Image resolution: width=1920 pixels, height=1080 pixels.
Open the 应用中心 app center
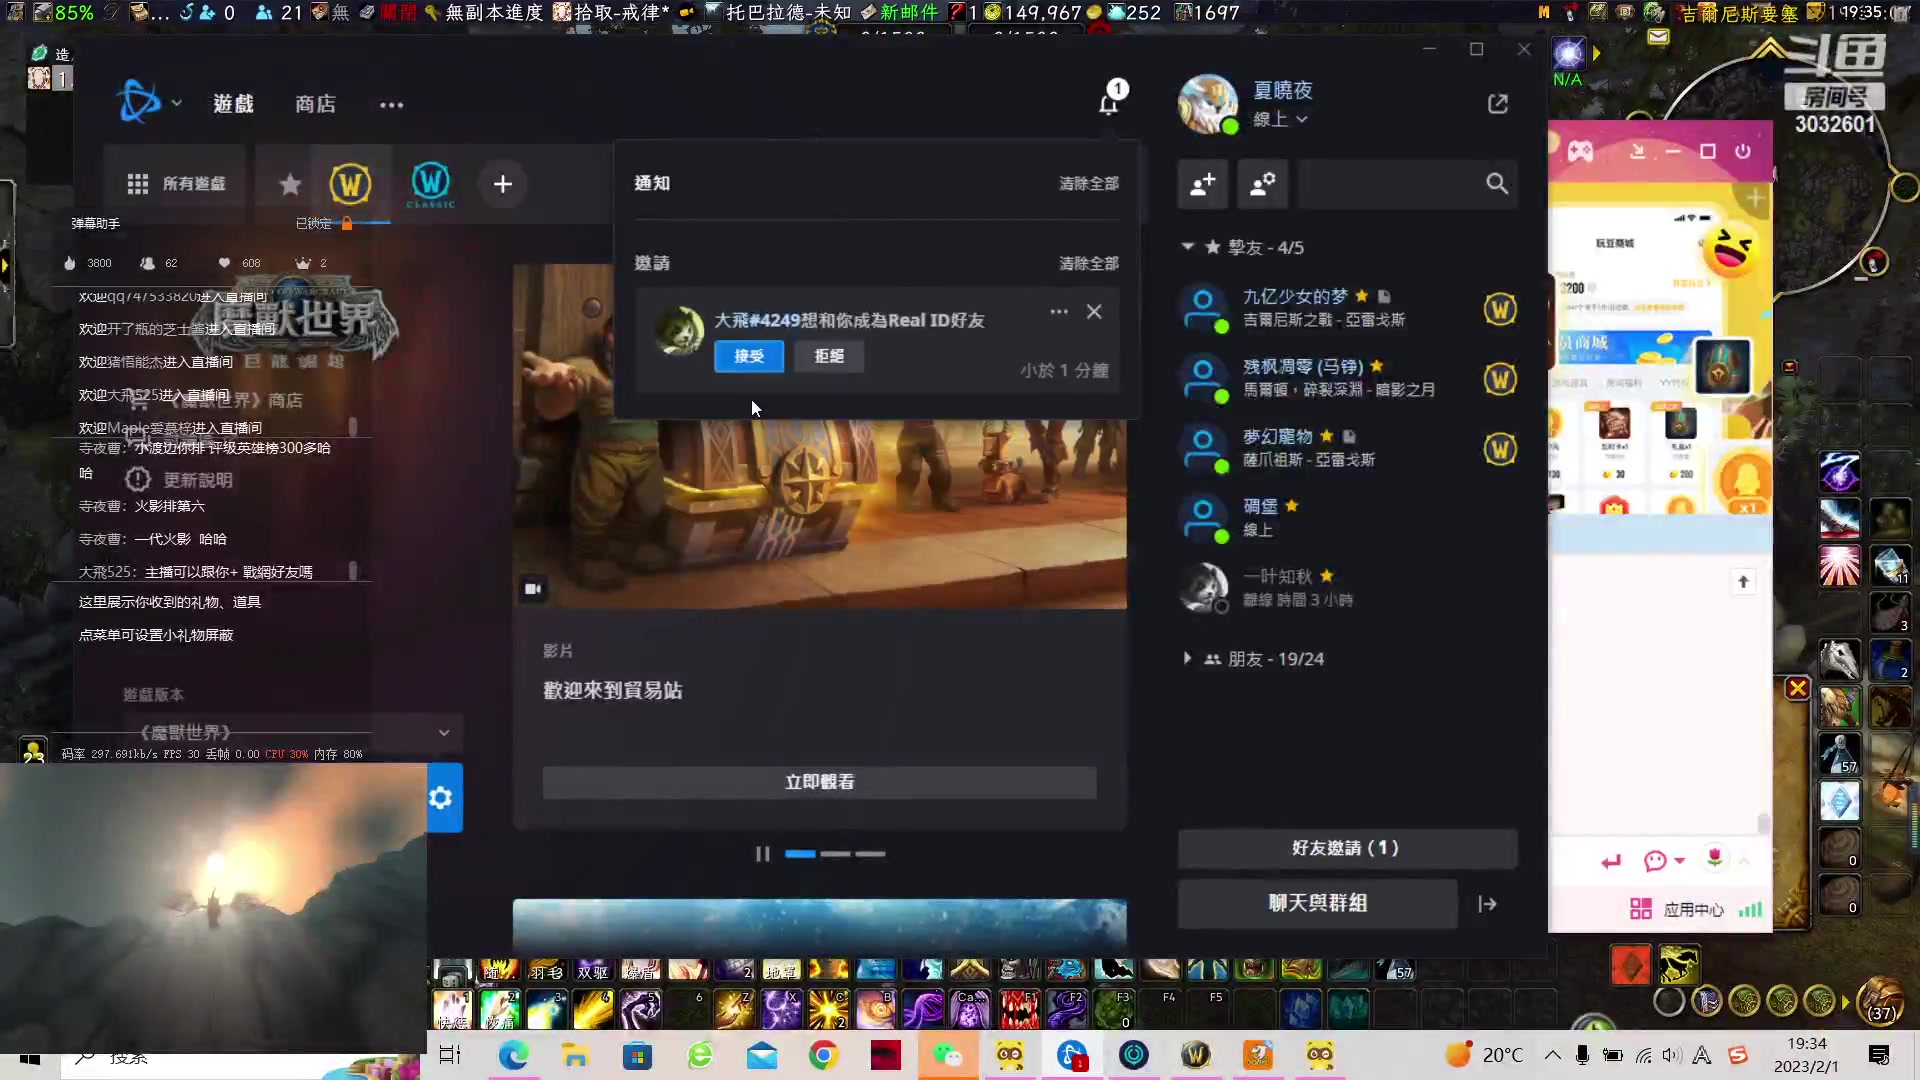coord(1677,909)
